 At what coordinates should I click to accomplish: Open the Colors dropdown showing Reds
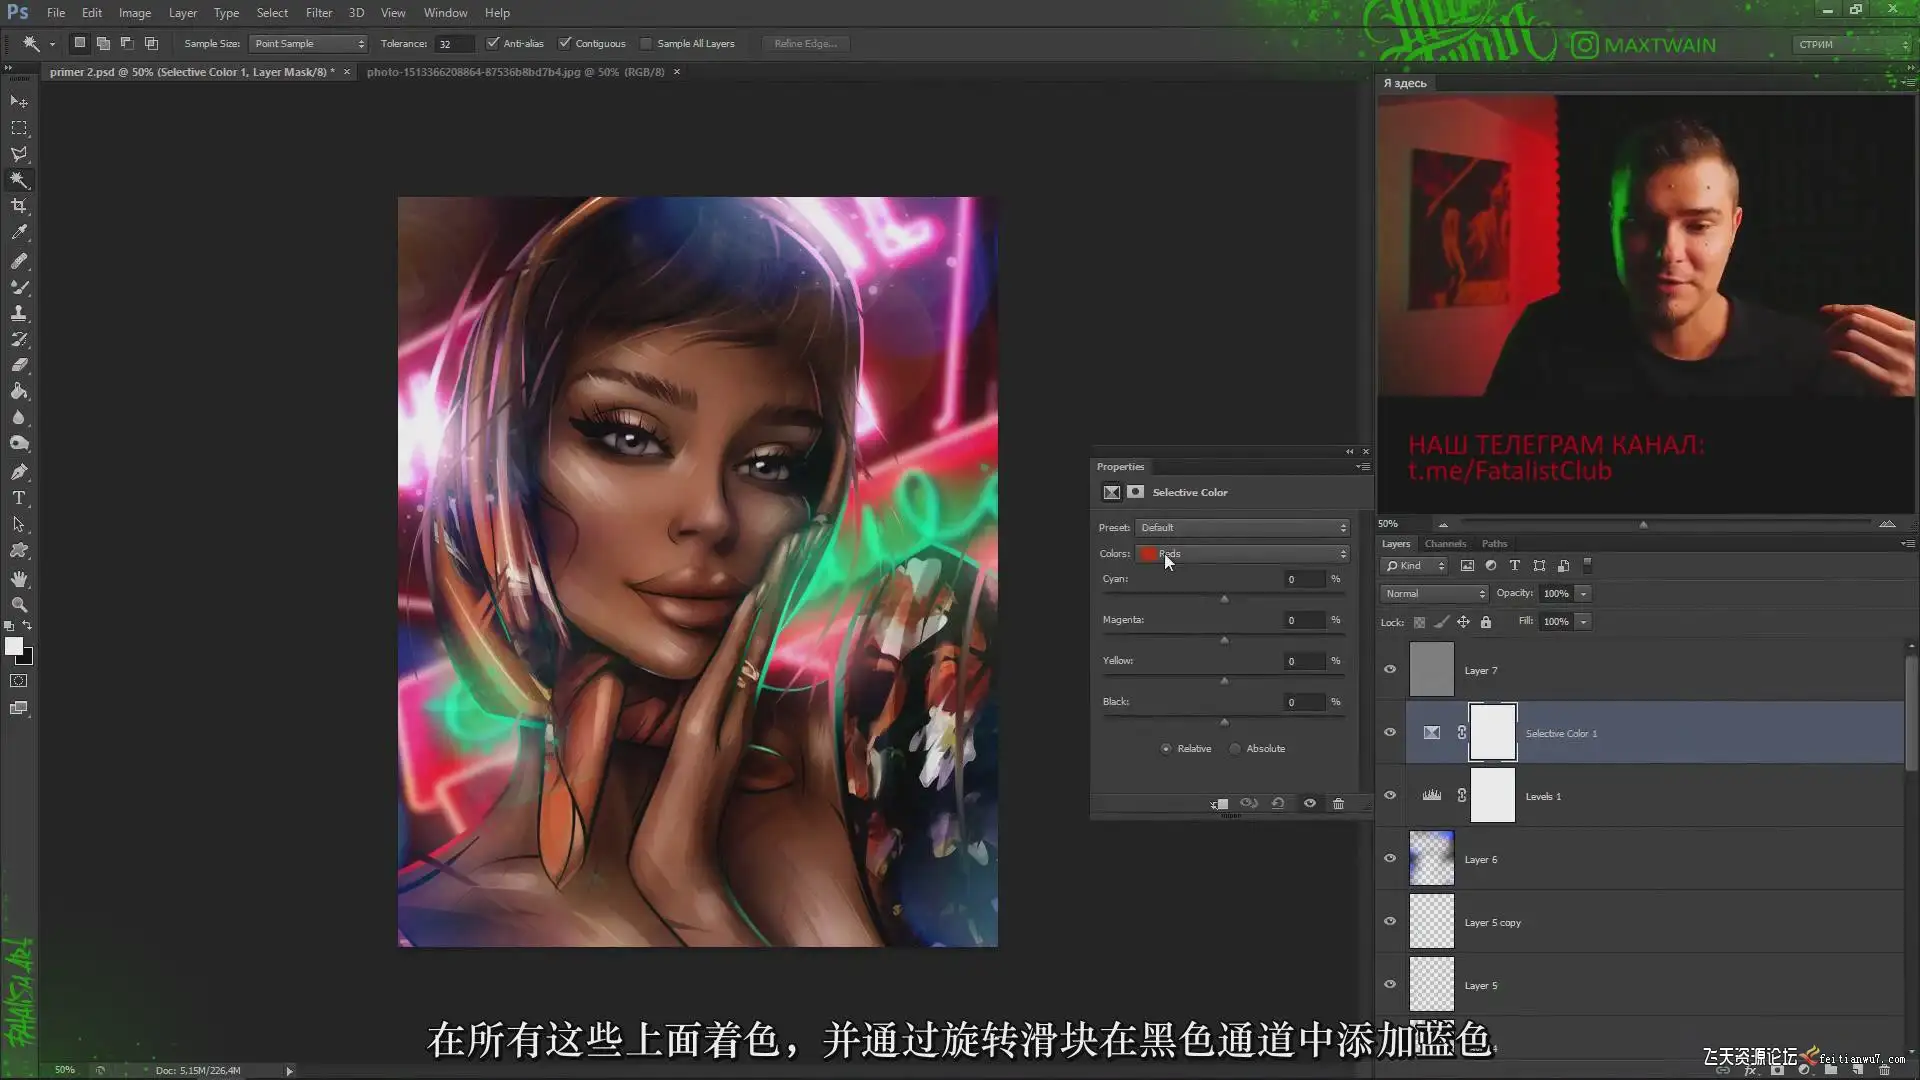click(x=1243, y=554)
